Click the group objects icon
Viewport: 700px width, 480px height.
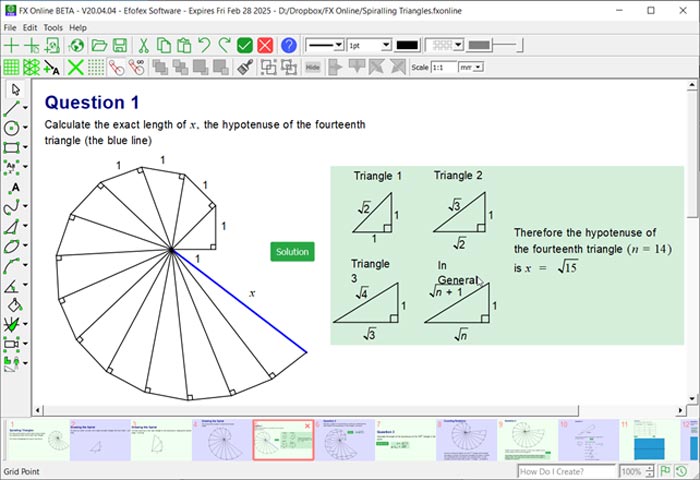(x=268, y=67)
